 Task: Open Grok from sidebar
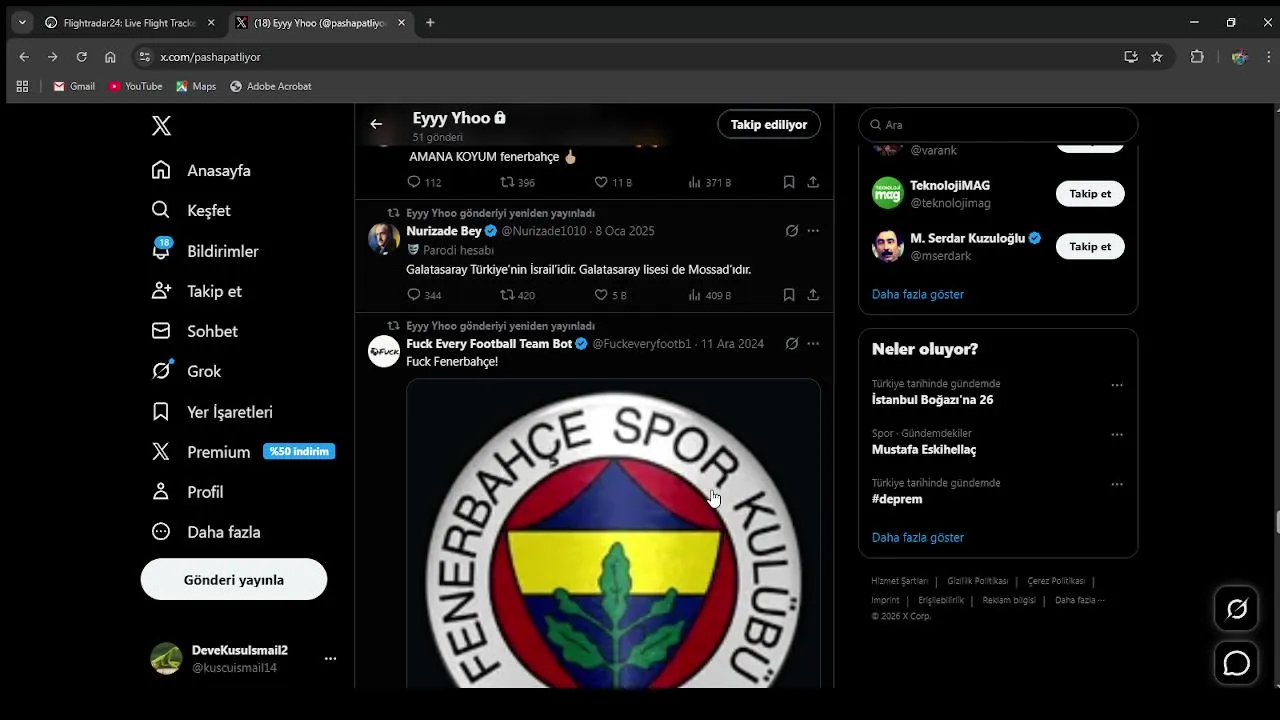[186, 371]
